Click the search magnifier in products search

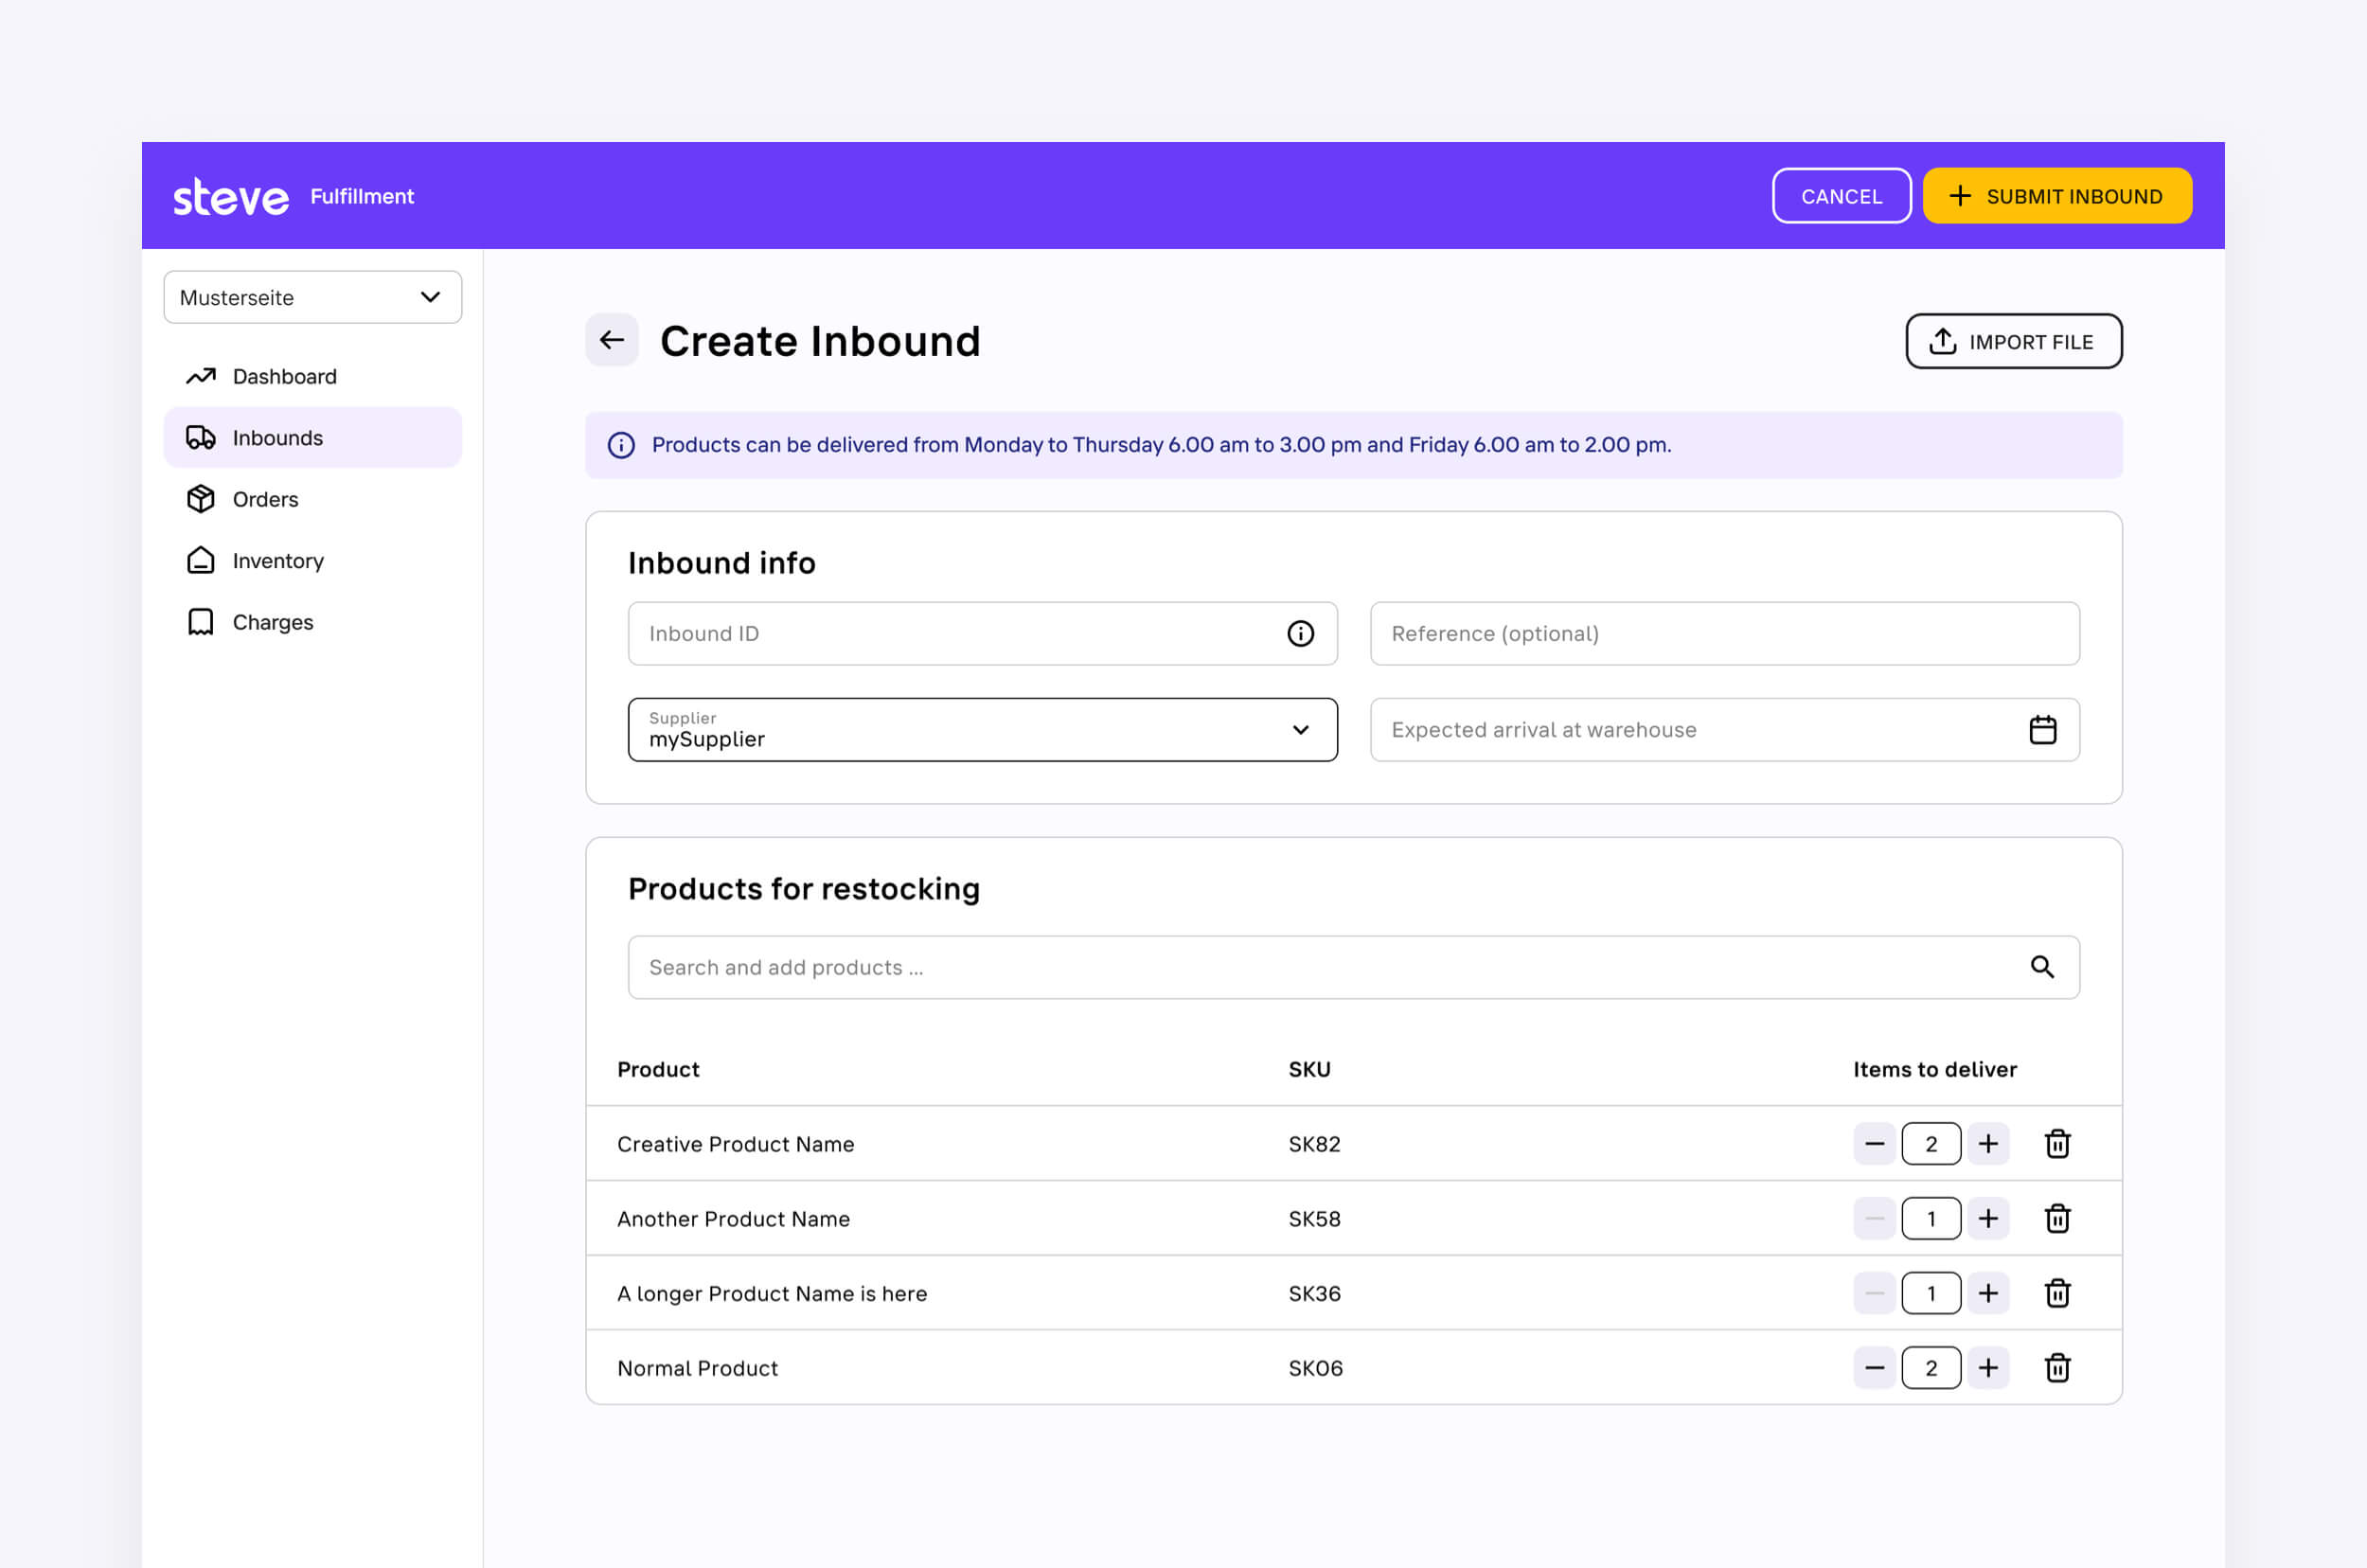[2043, 967]
